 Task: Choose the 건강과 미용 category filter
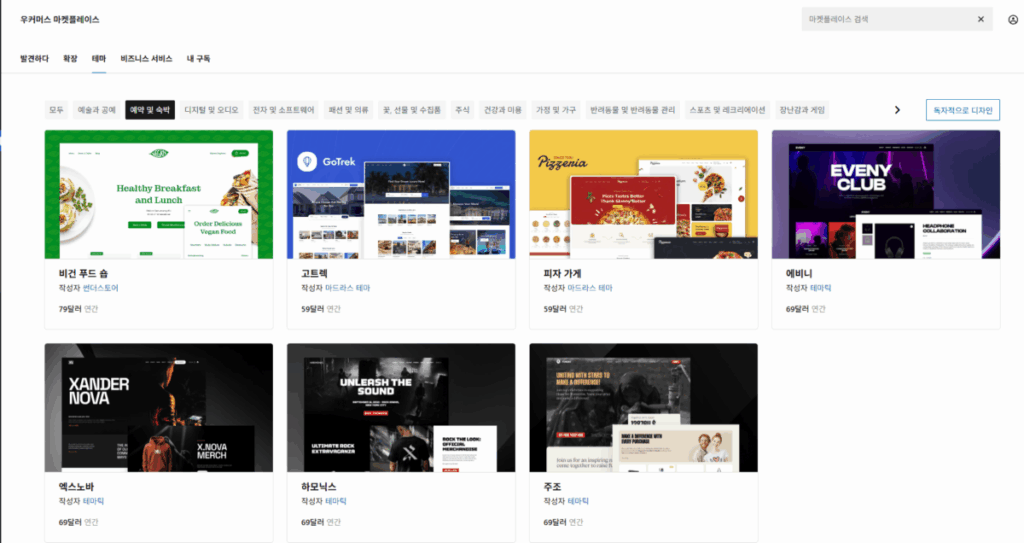pos(502,110)
